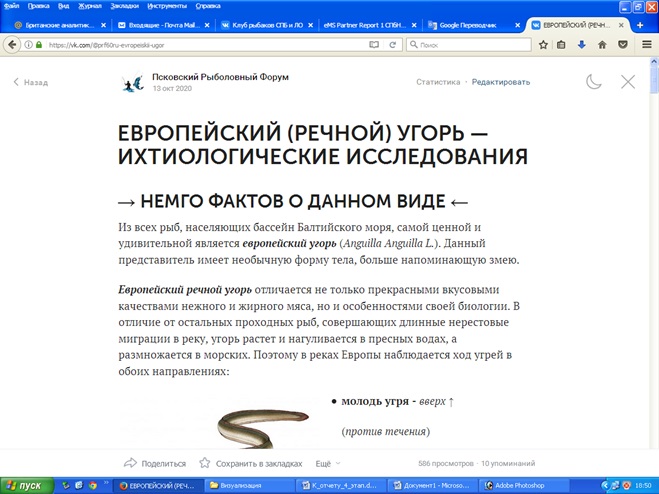Close the article with the X icon
This screenshot has height=494, width=659.
628,82
